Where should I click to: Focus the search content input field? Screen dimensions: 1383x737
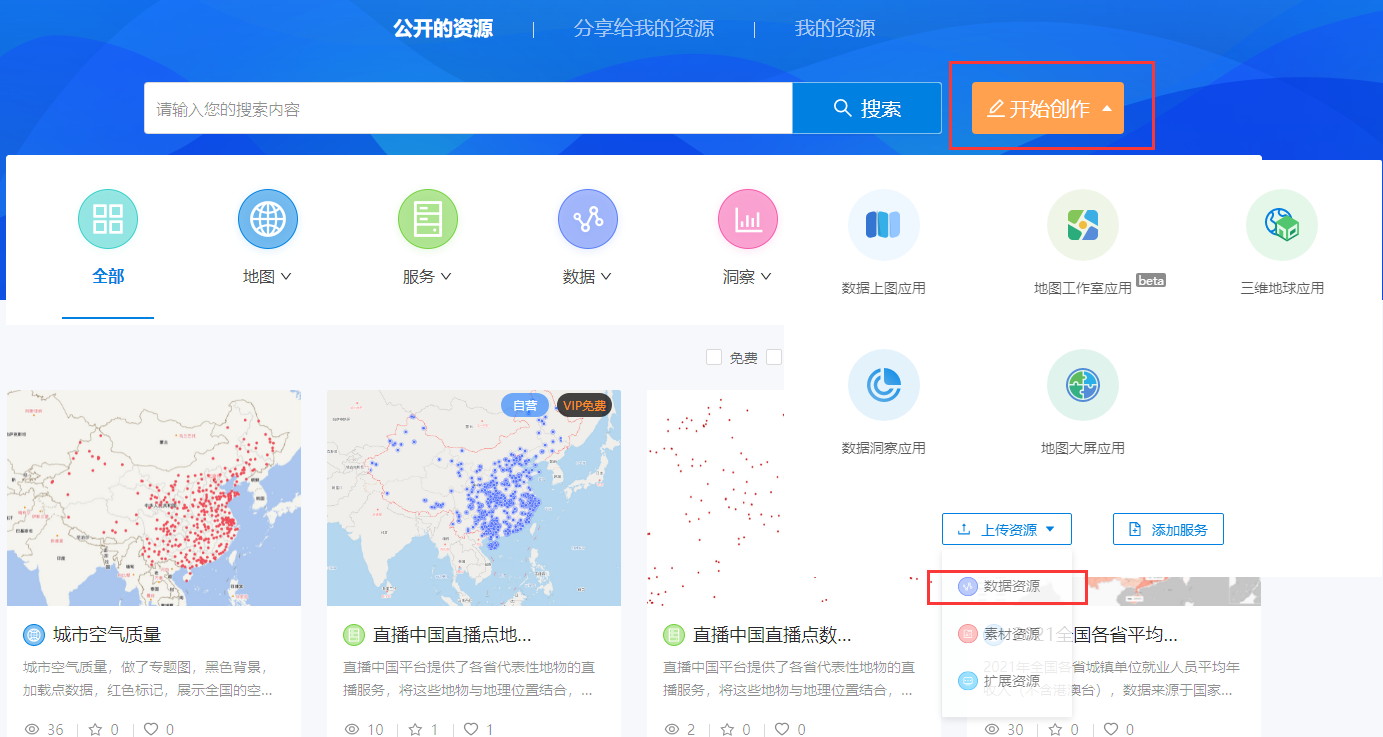pyautogui.click(x=468, y=109)
